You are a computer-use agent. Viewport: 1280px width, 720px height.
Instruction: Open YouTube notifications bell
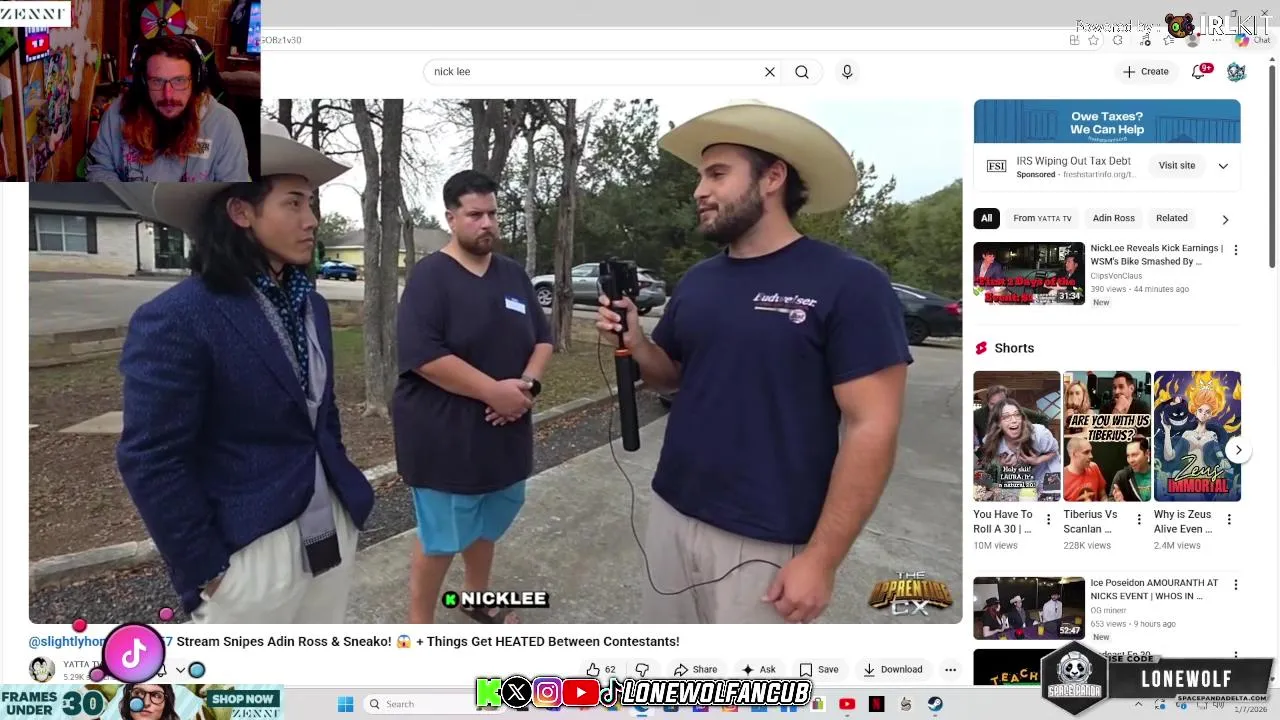tap(1199, 71)
